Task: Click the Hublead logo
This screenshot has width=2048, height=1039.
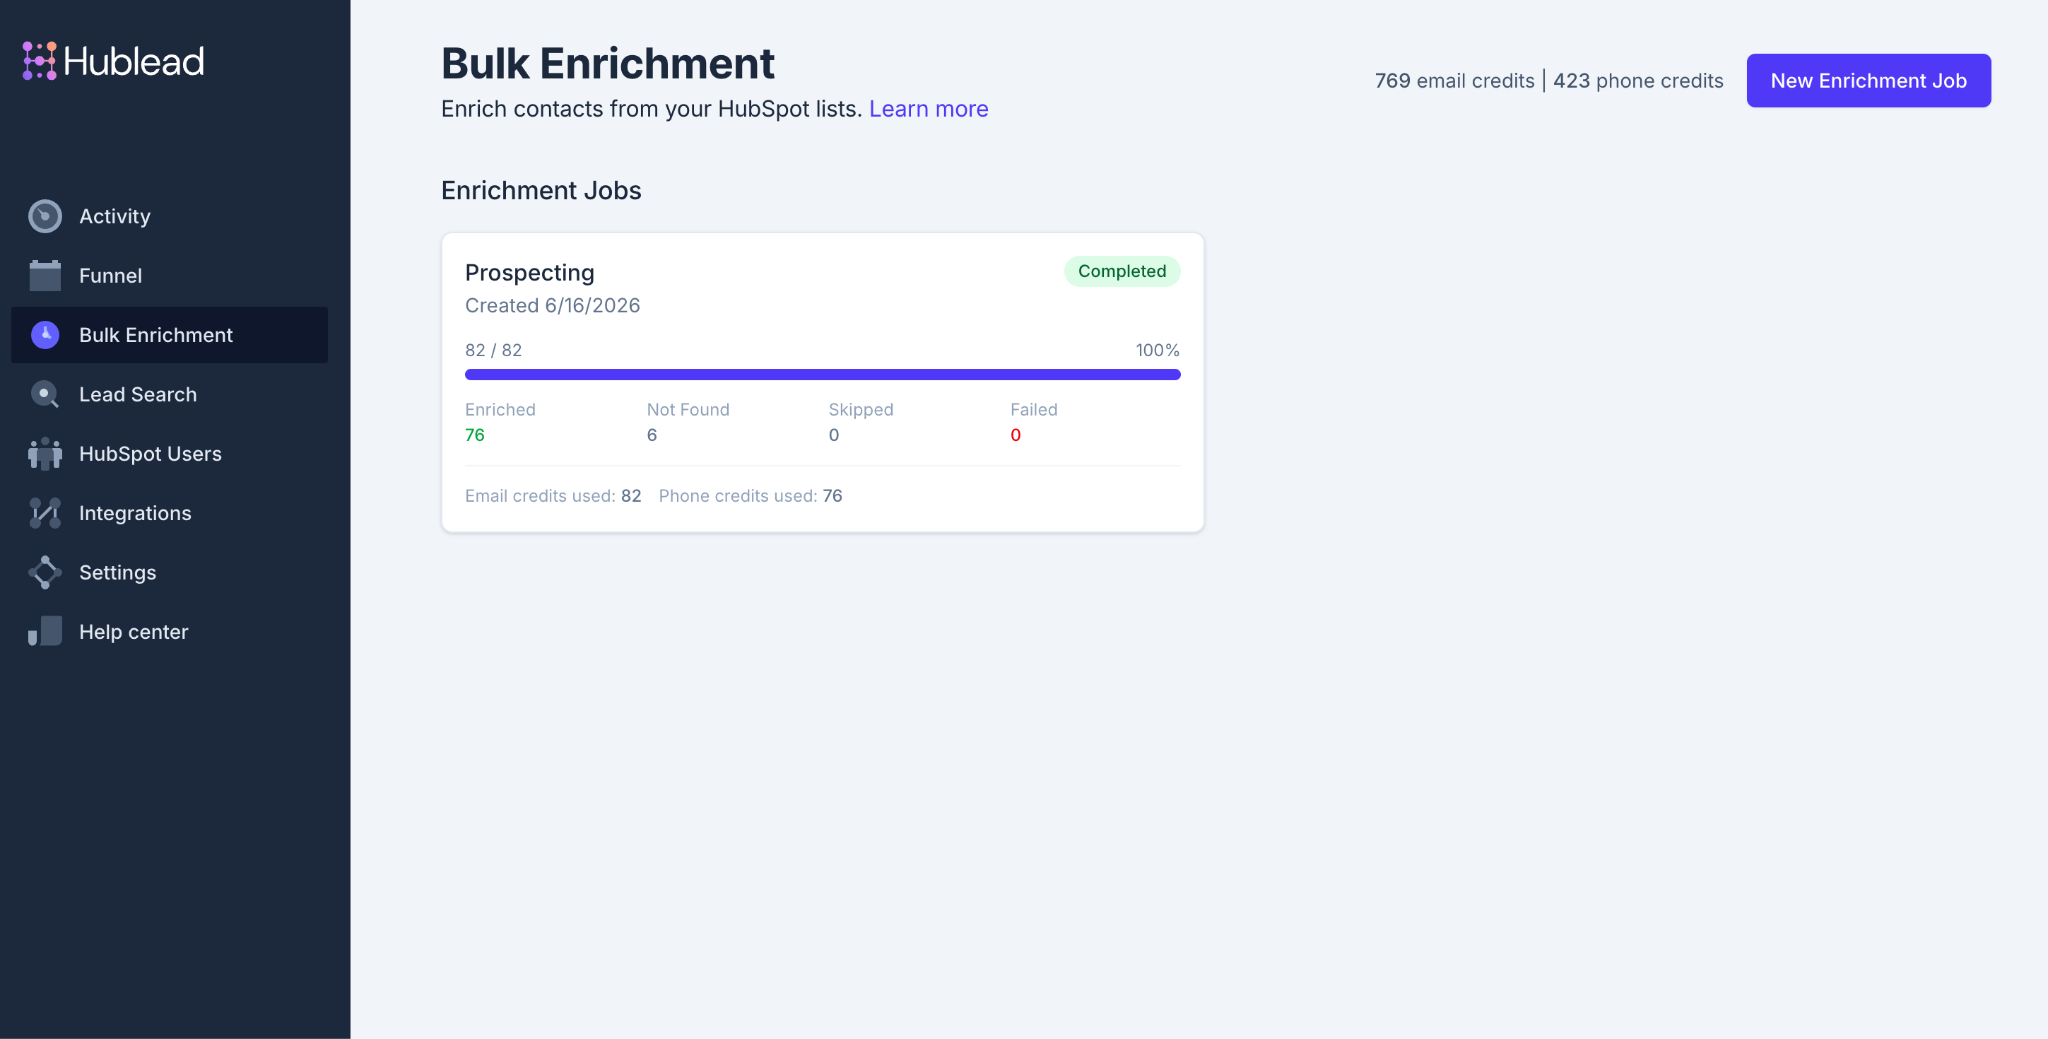Action: pyautogui.click(x=113, y=61)
